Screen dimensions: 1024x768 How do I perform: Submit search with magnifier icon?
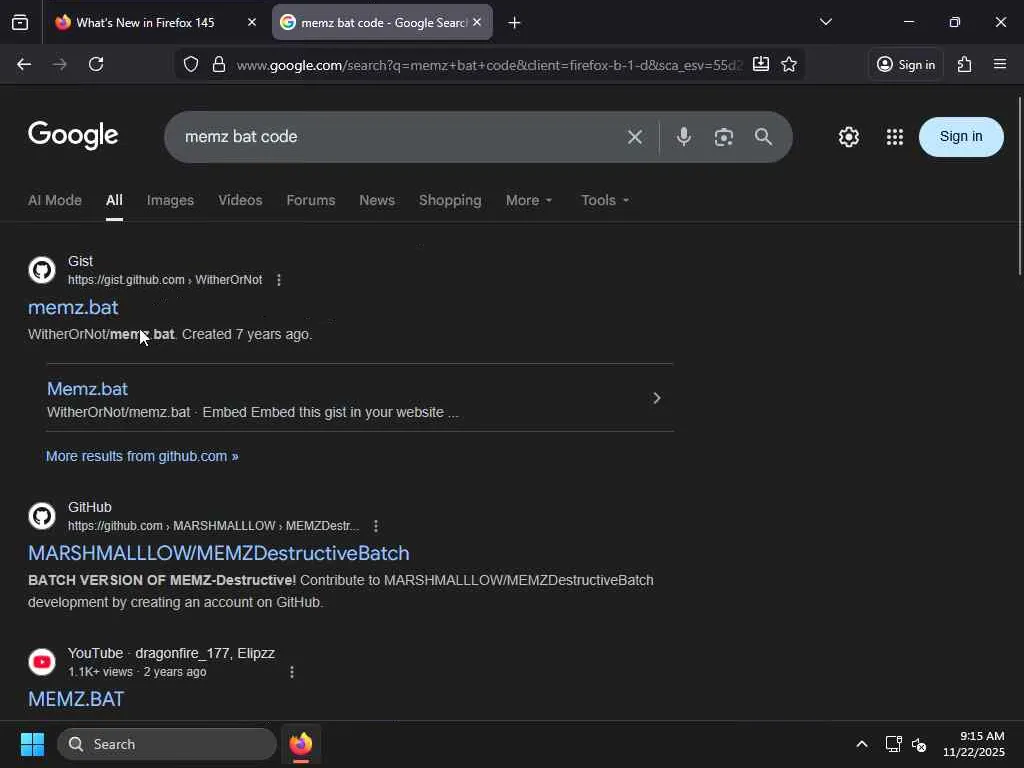click(x=763, y=136)
